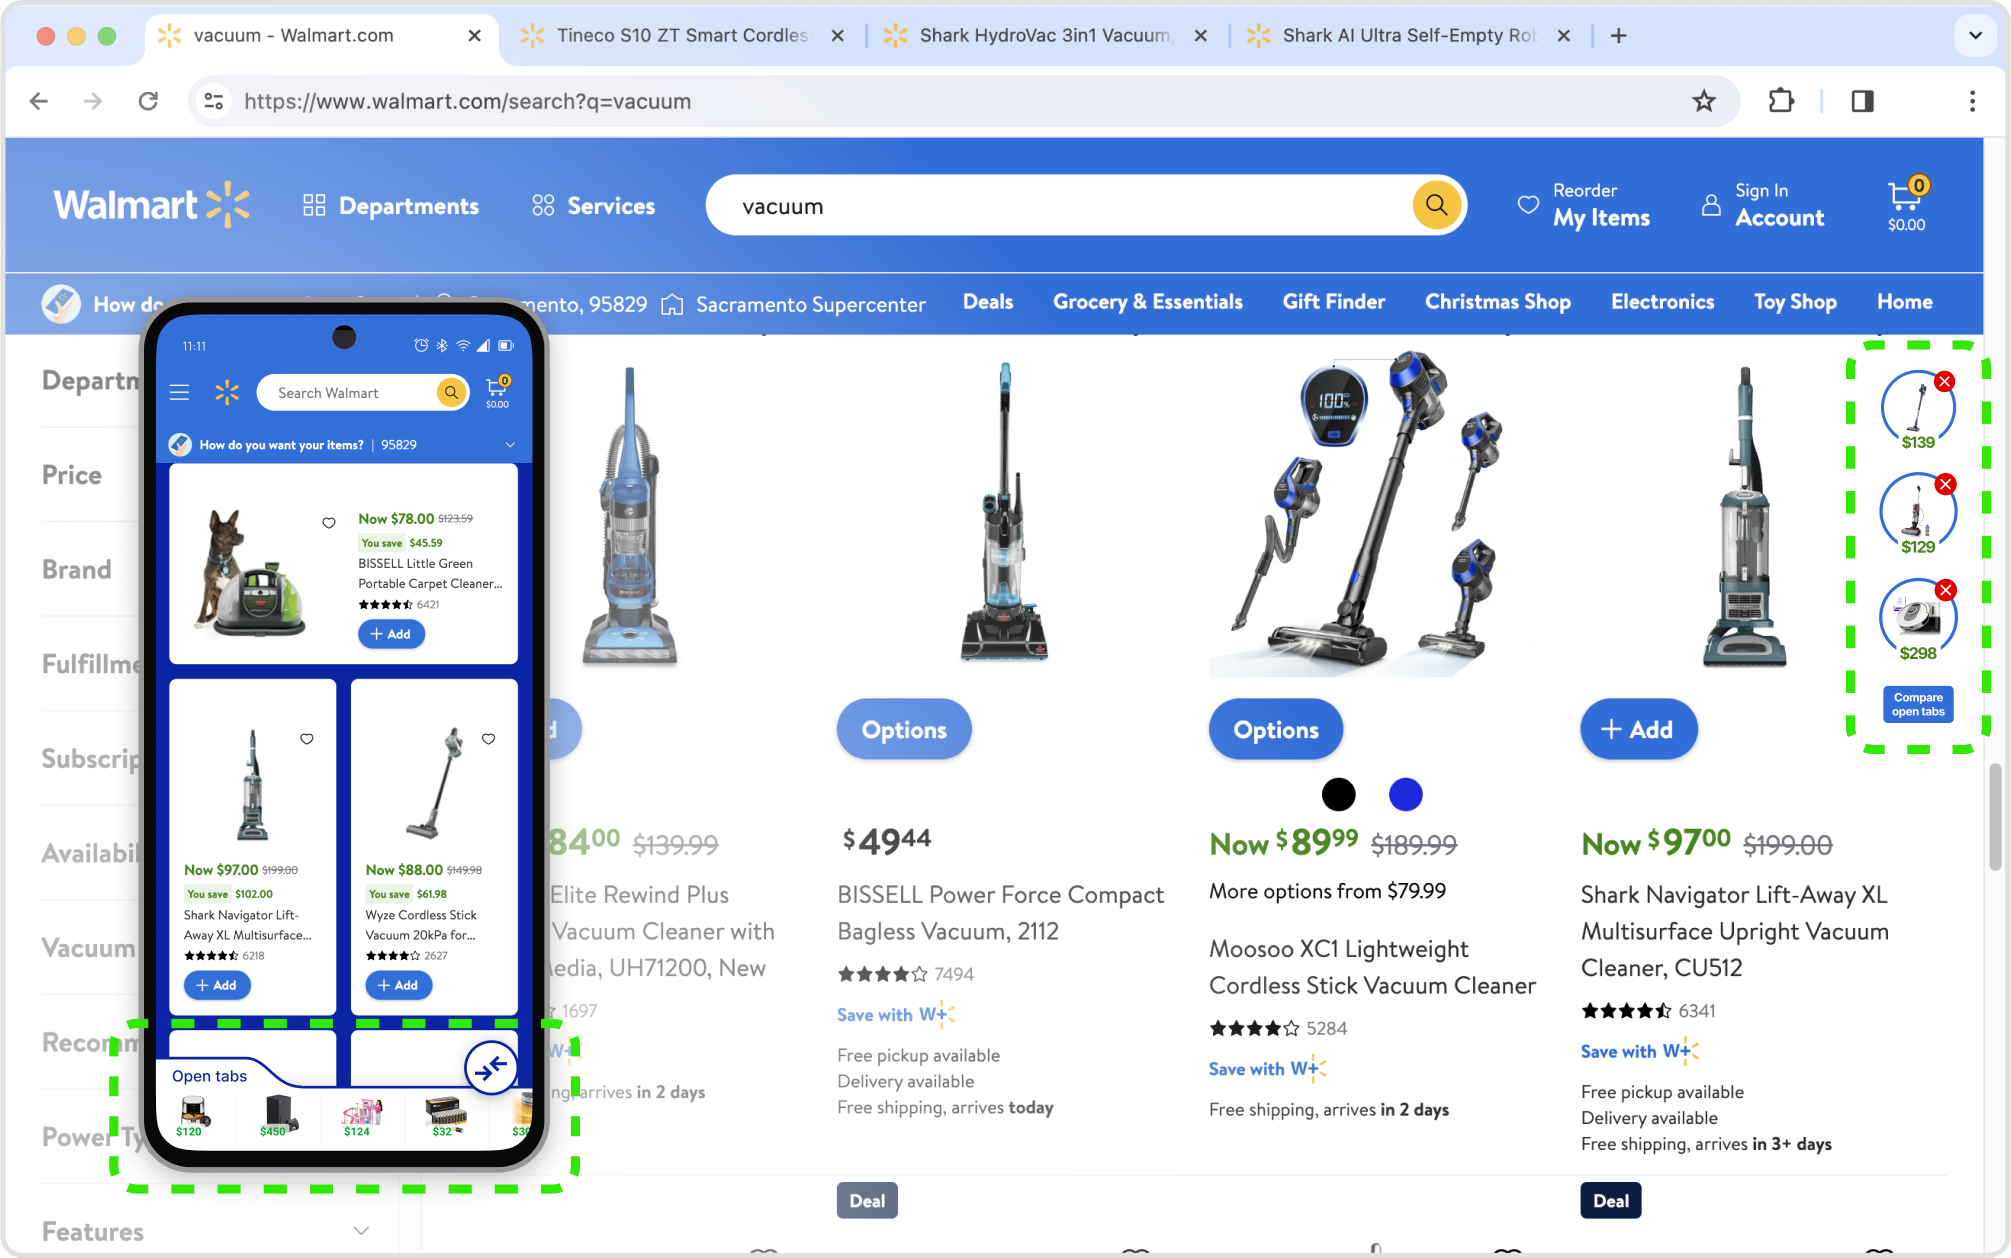Toggle the browser side panel
The height and width of the screenshot is (1258, 2011).
(x=1862, y=101)
